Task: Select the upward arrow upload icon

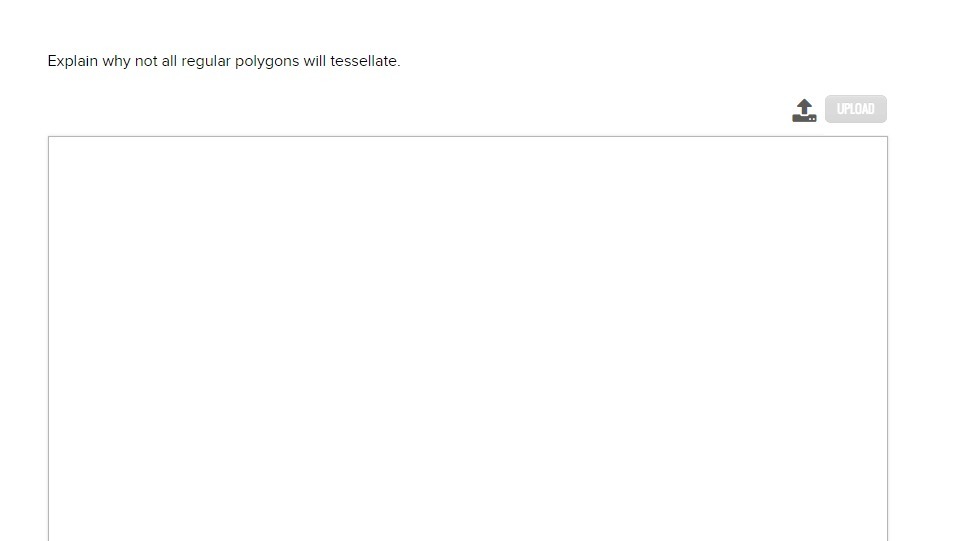Action: coord(804,110)
